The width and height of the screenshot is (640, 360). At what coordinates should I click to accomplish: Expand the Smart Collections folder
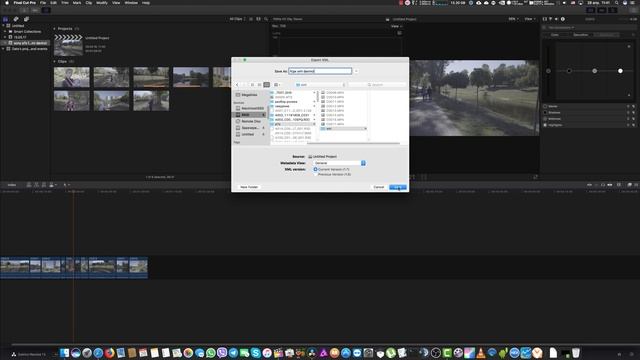[x=5, y=31]
